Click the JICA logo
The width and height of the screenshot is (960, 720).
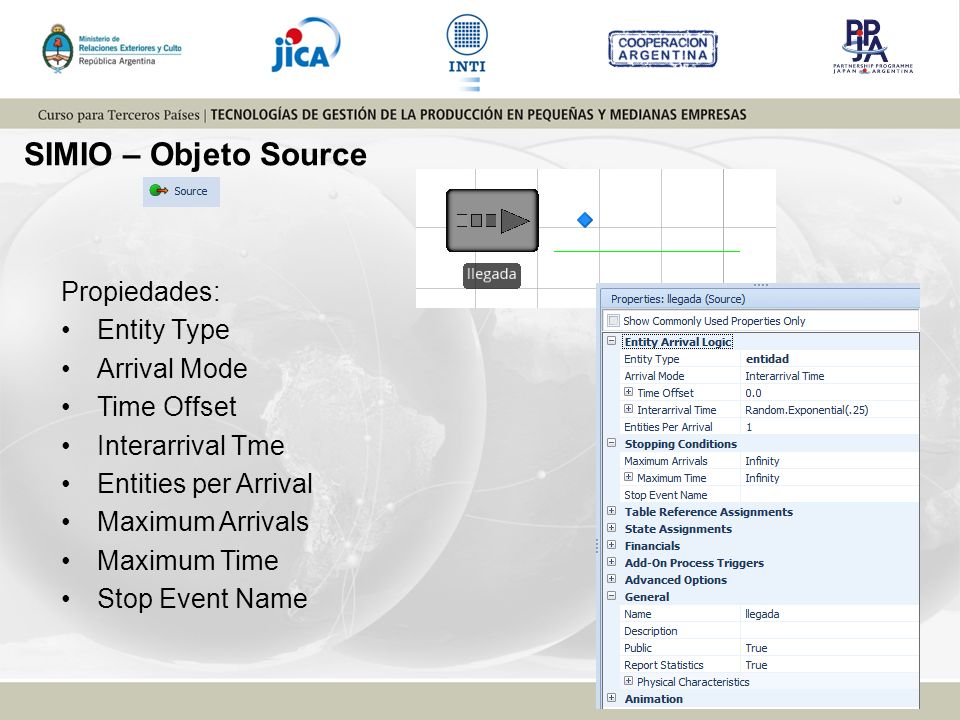(x=306, y=45)
